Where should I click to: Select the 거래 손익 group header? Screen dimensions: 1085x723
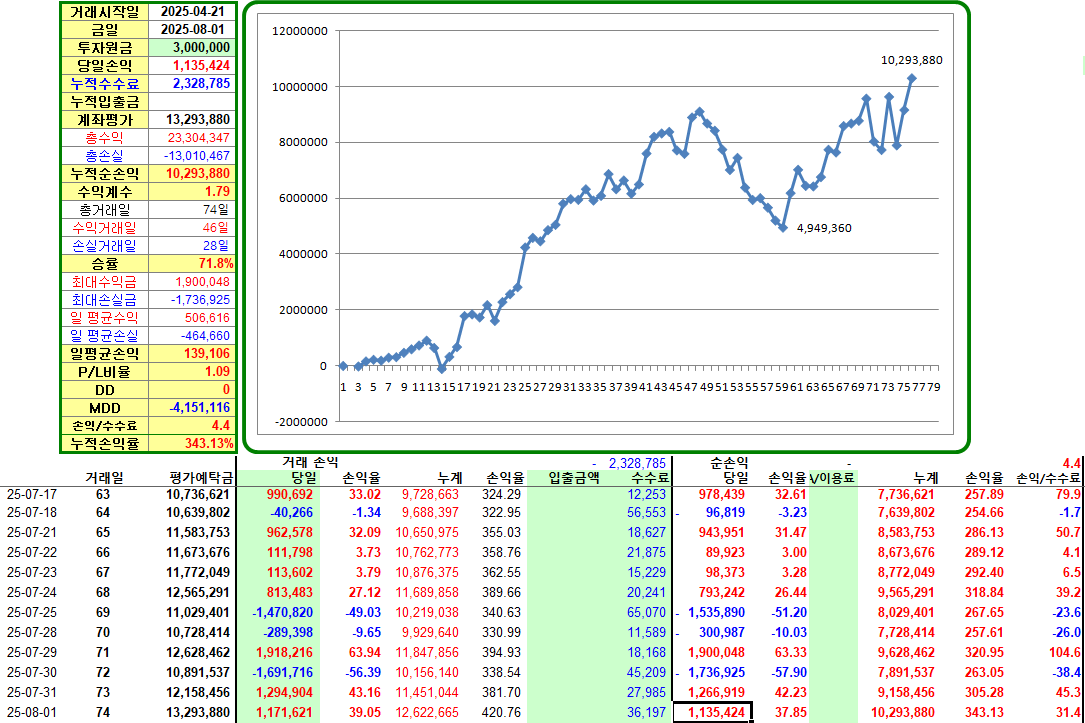point(310,462)
